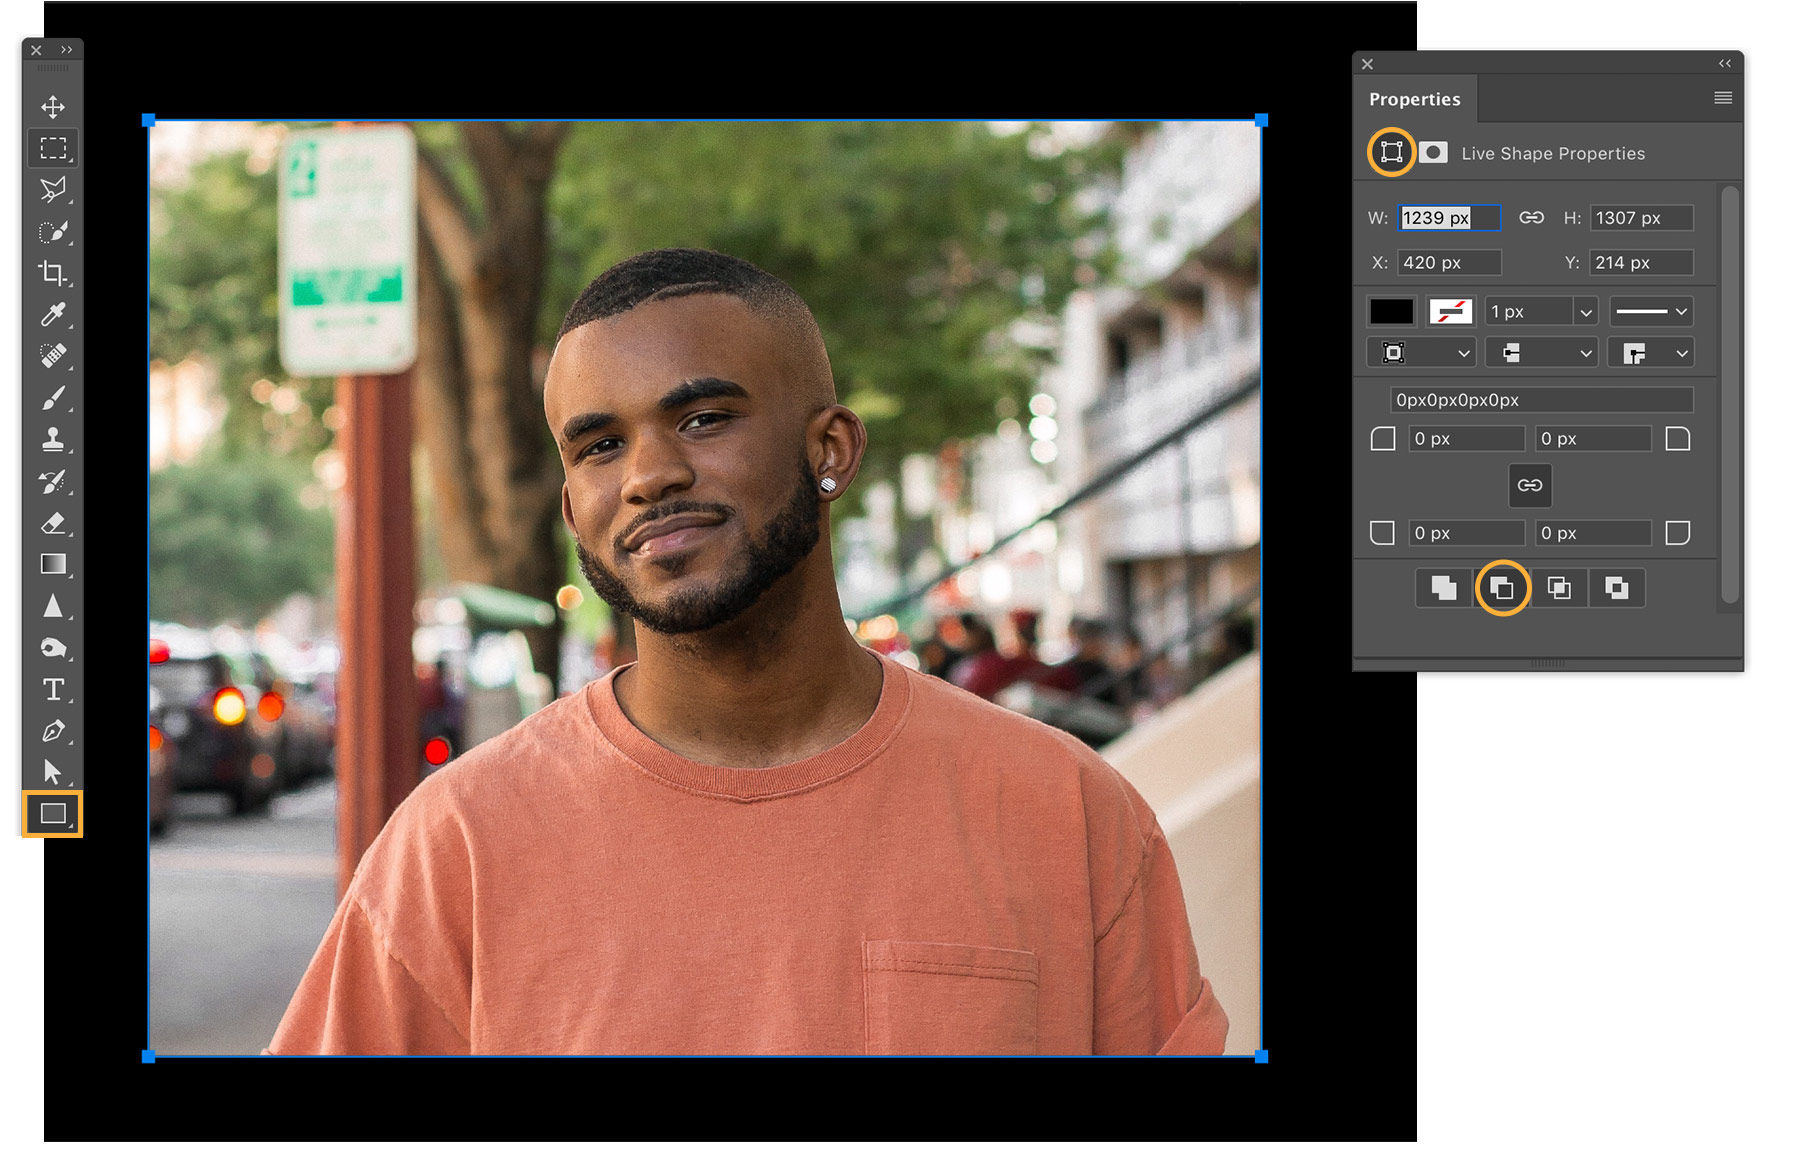Select the Clone Stamp tool
Viewport: 1800px width, 1159px height.
click(54, 439)
